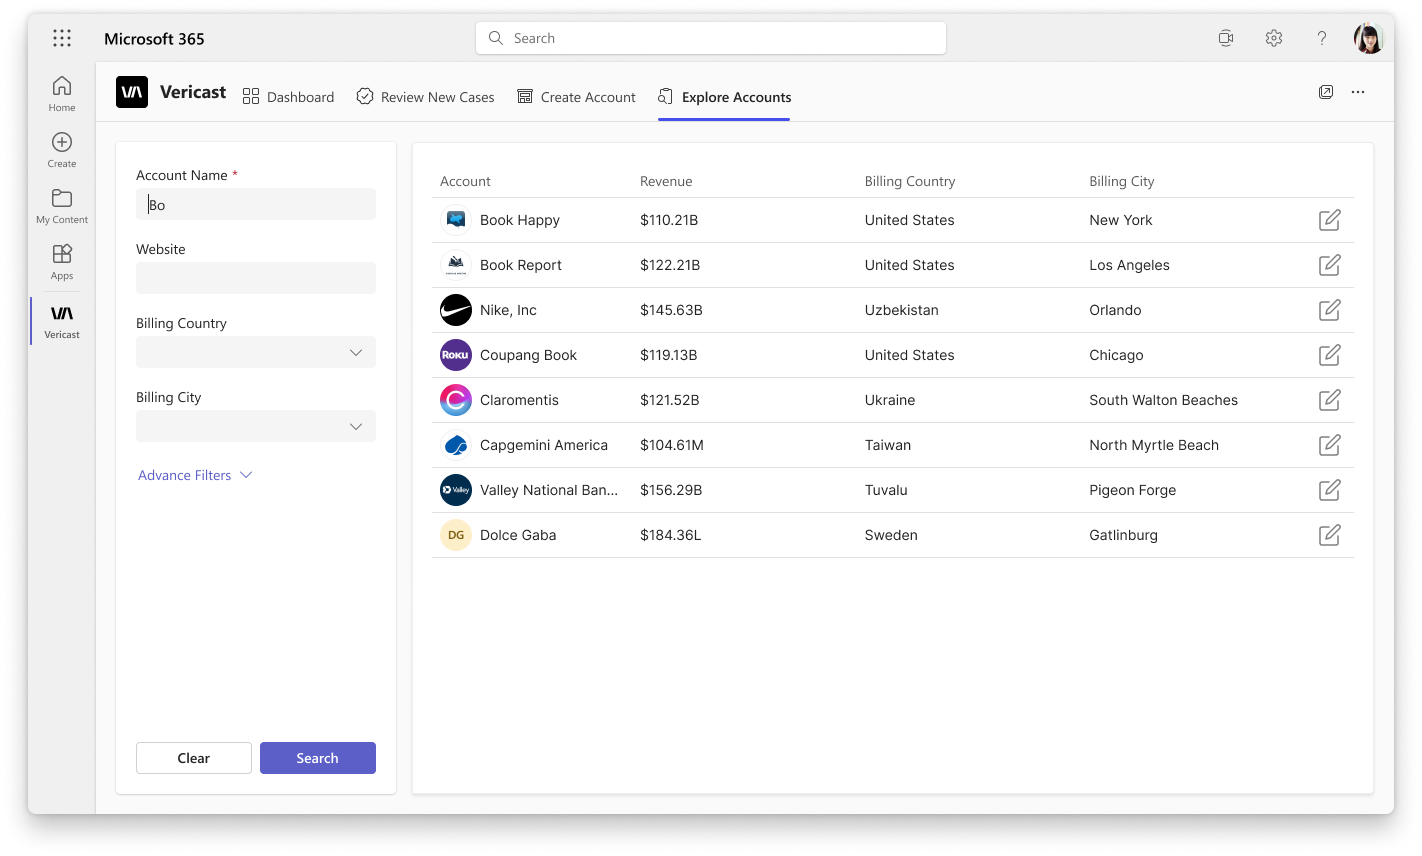Click the Account column header
This screenshot has height=856, width=1422.
point(465,181)
